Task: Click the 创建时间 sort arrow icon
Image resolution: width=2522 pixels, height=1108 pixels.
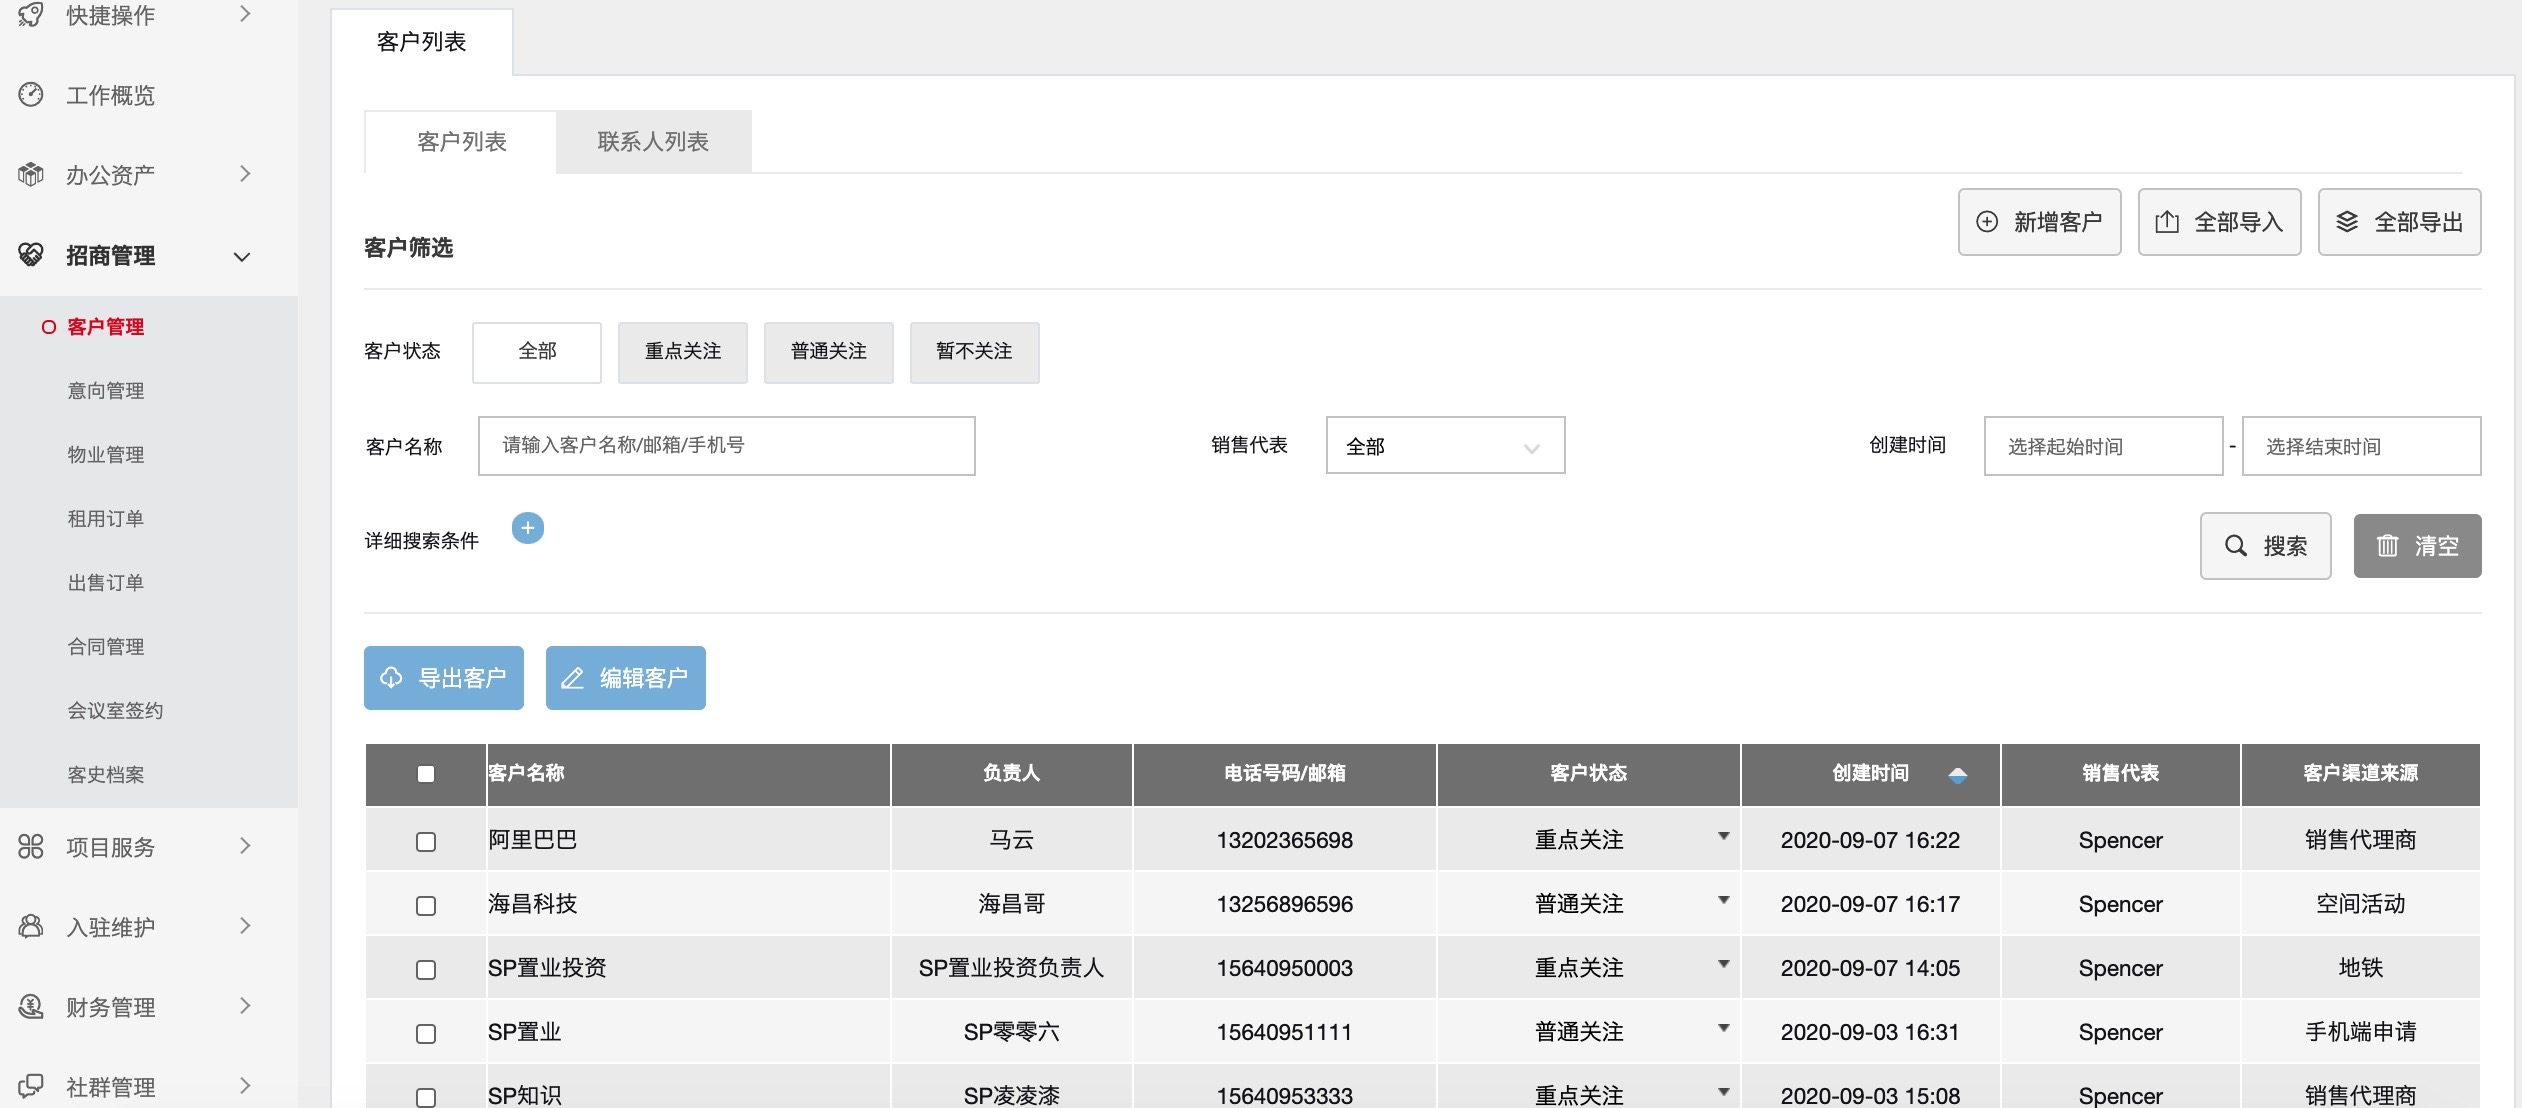Action: tap(1958, 774)
